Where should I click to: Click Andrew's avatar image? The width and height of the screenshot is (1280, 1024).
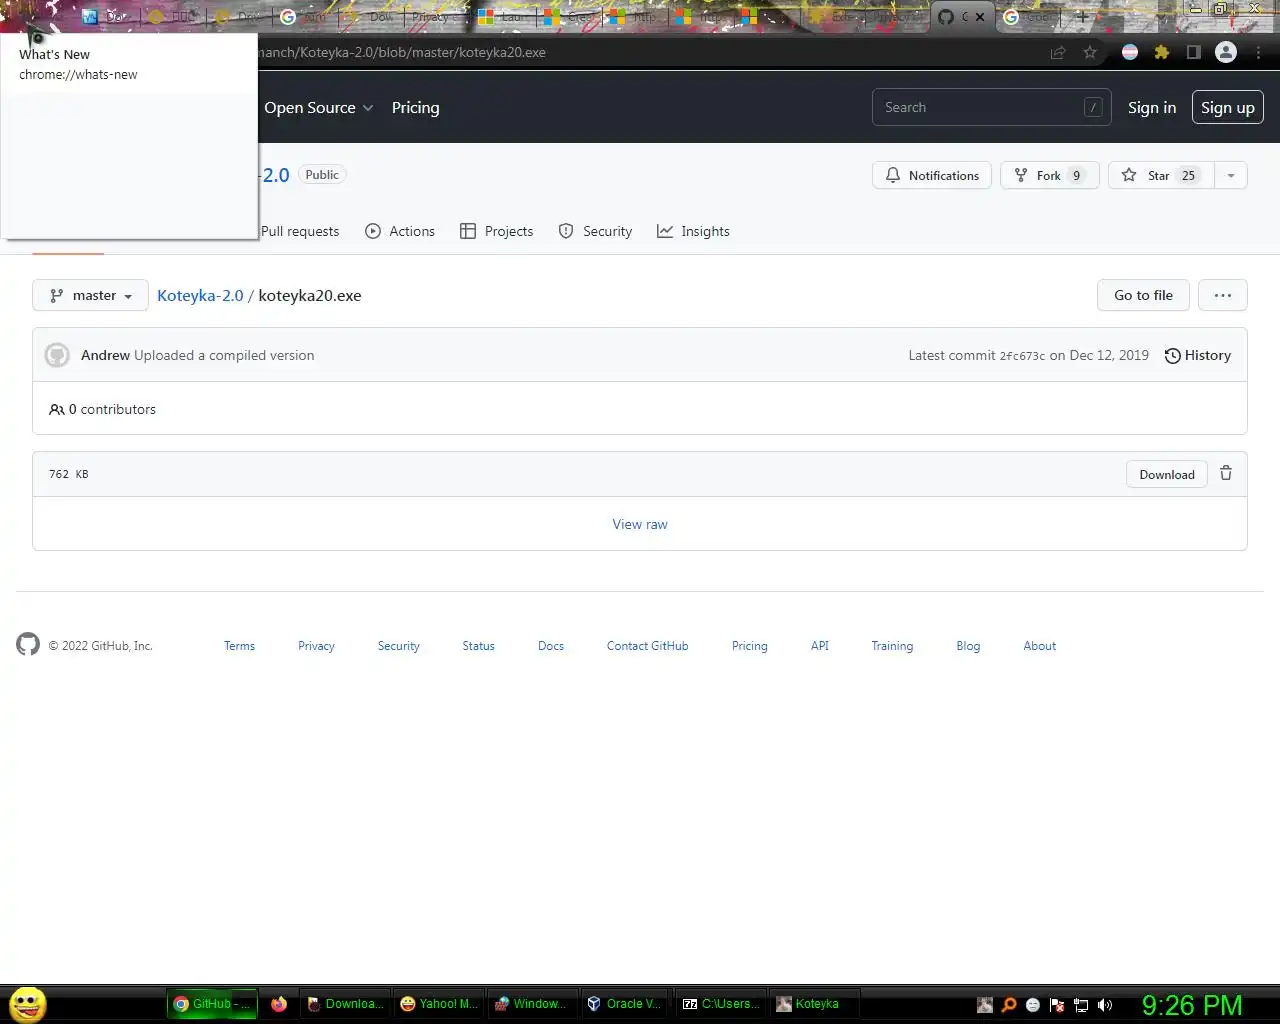pos(57,355)
